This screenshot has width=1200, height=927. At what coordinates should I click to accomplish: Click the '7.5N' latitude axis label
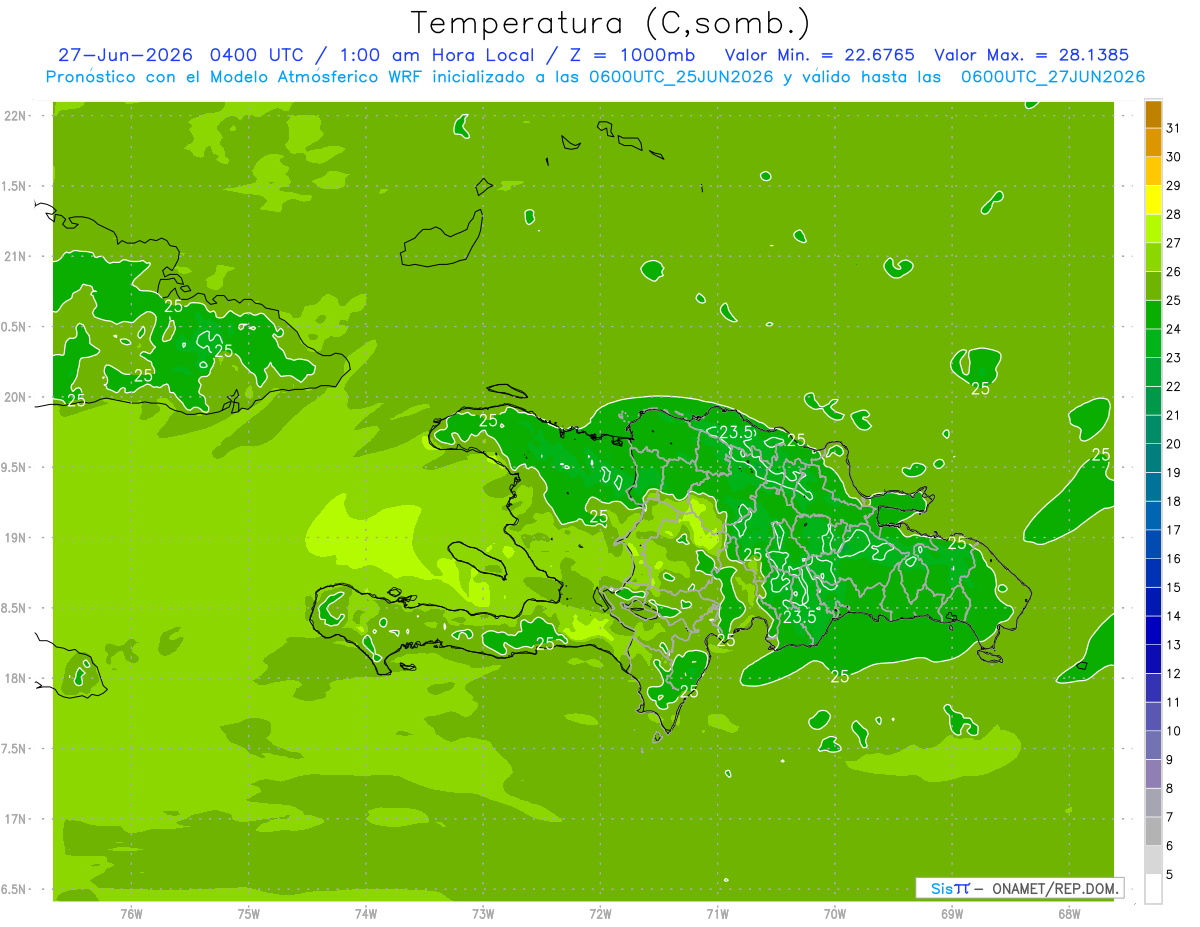pyautogui.click(x=15, y=749)
